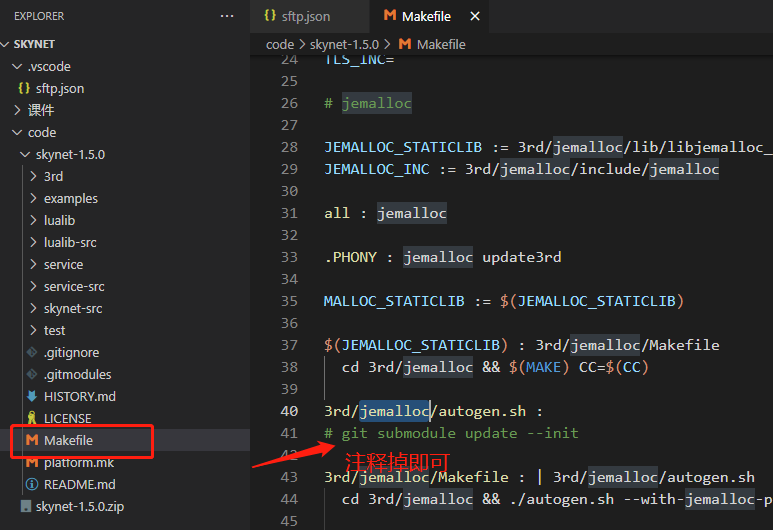Click line number 41 in the gutter

coord(289,433)
